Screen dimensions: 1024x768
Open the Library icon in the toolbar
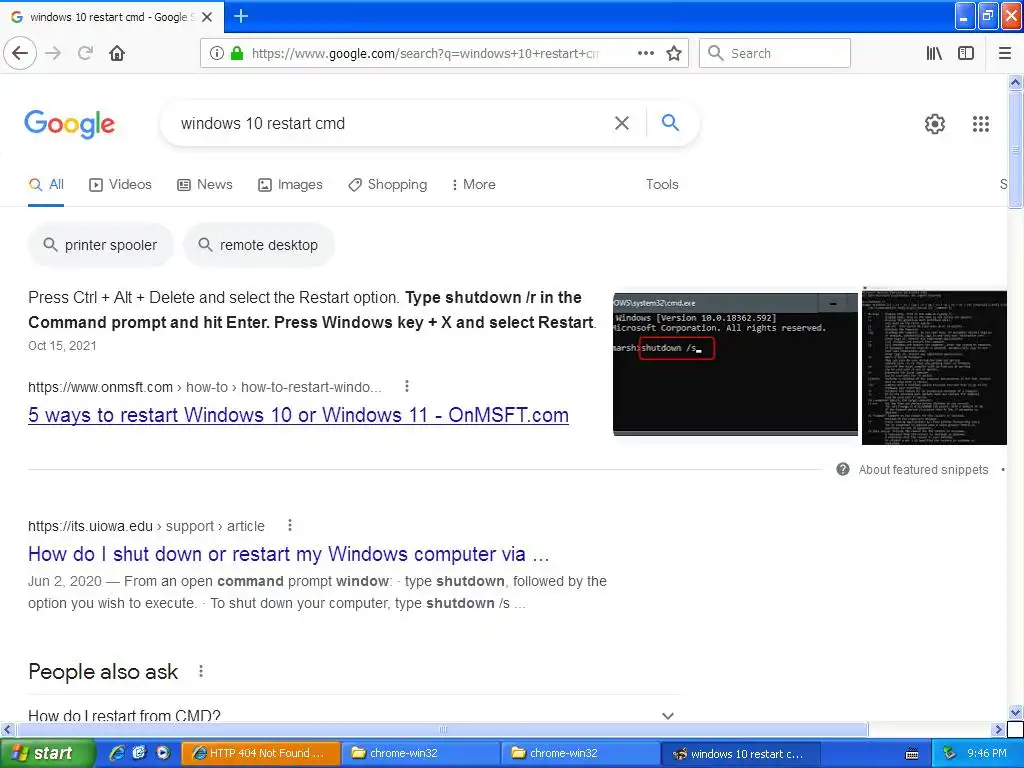pyautogui.click(x=935, y=54)
